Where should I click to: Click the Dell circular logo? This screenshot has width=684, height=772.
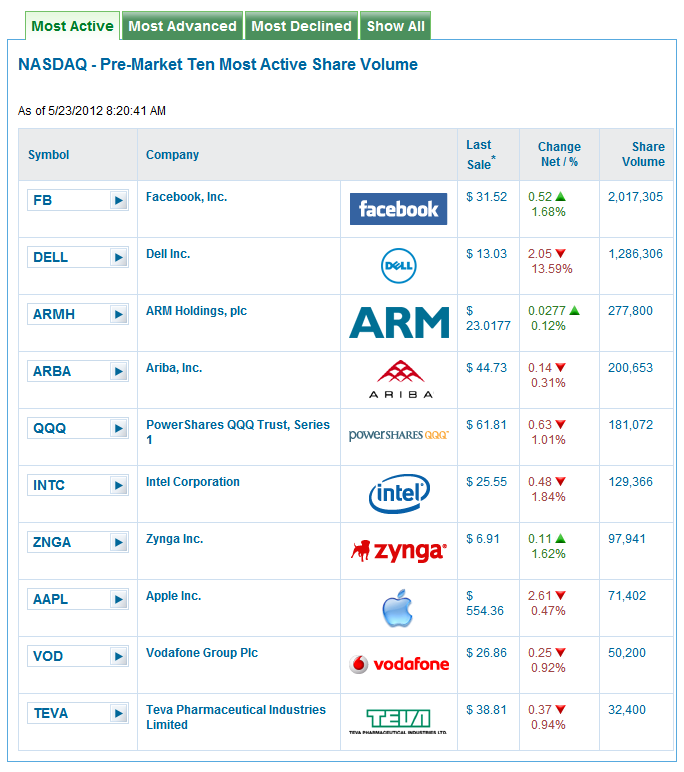pos(398,266)
